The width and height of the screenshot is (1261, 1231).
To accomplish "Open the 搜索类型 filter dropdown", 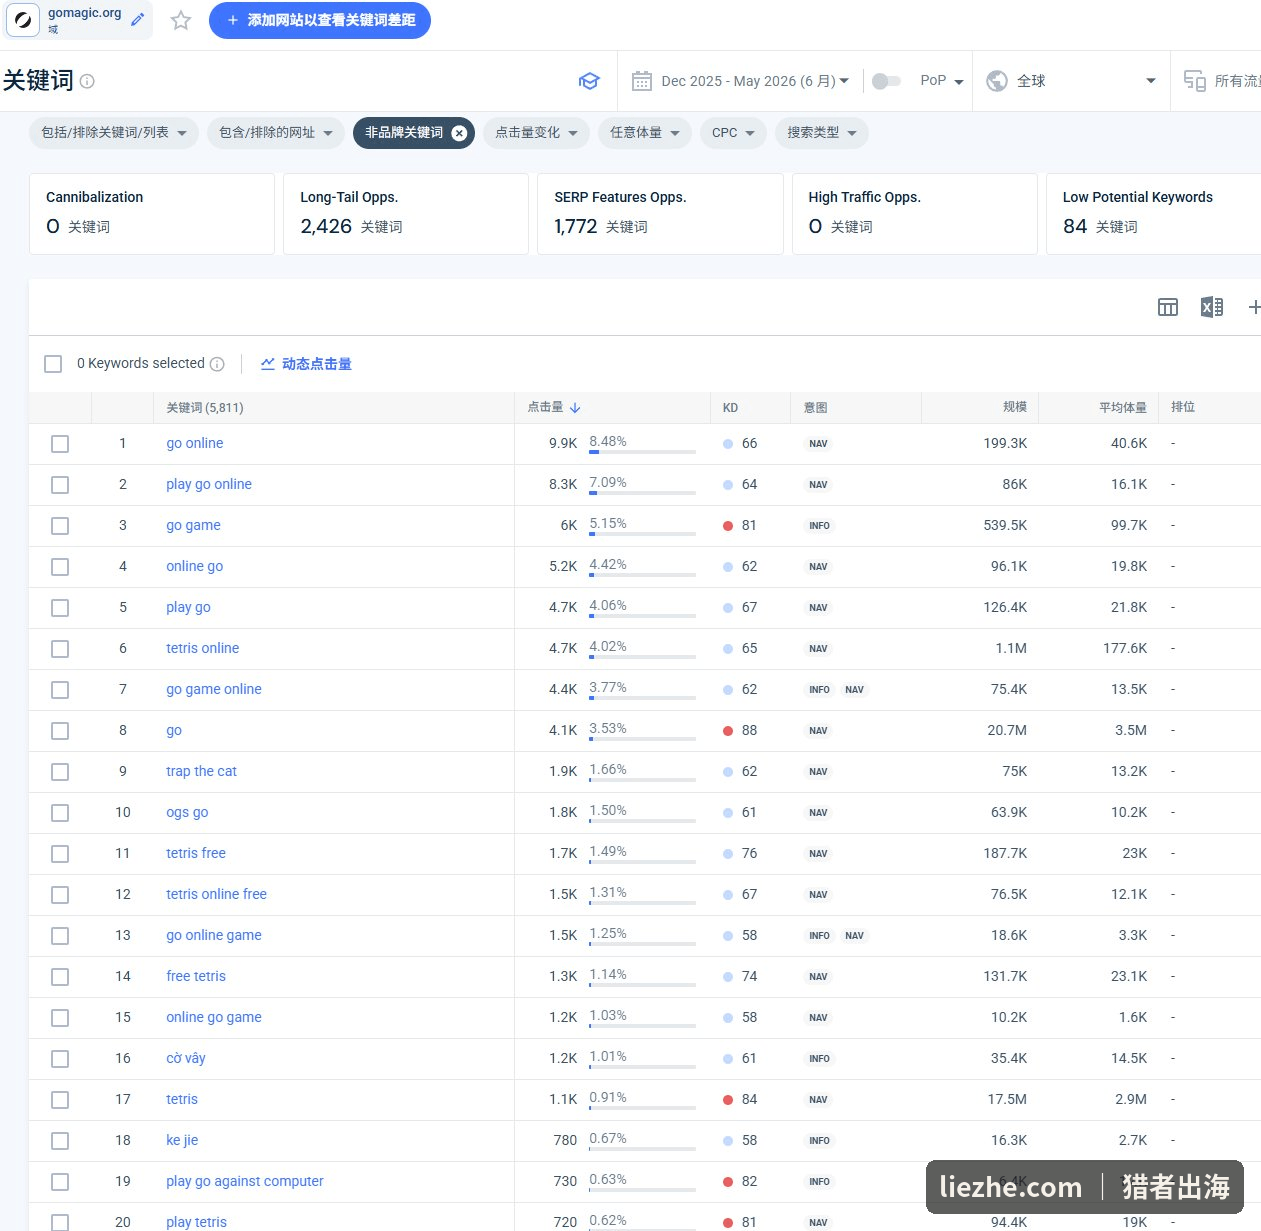I will tap(822, 133).
